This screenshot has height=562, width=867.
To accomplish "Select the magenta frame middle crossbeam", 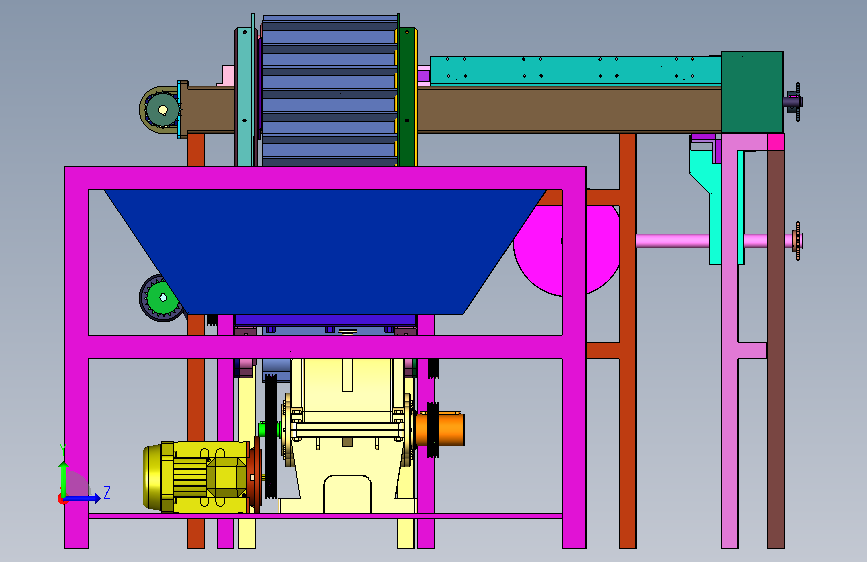I will coord(325,347).
